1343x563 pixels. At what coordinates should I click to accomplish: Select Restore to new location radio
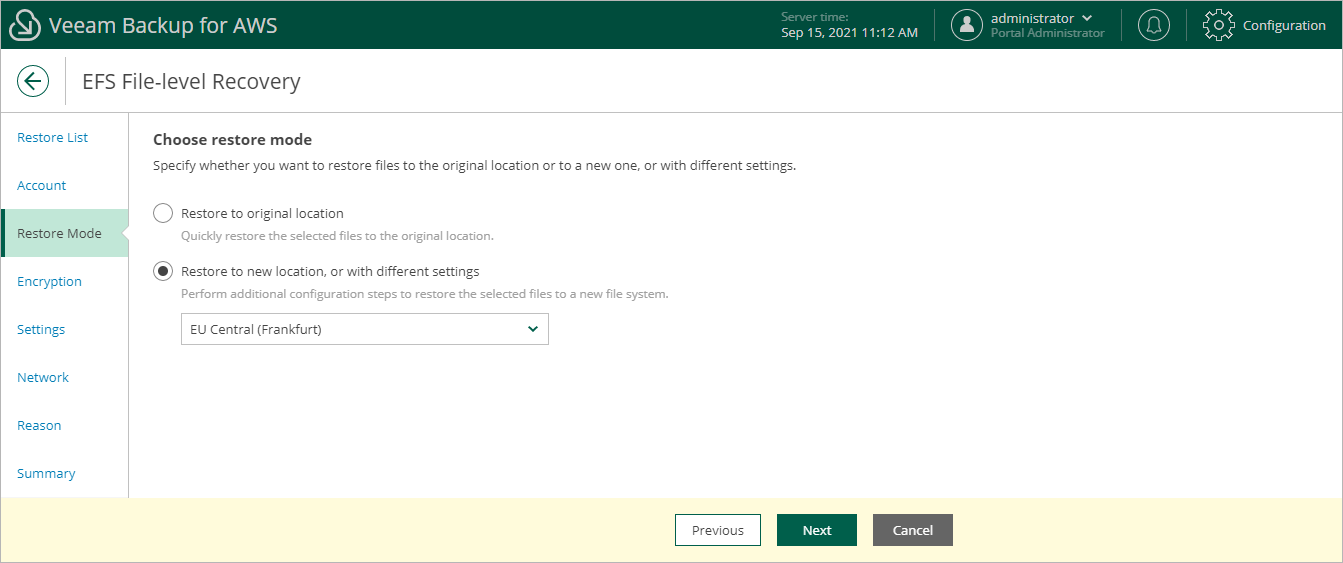coord(163,271)
